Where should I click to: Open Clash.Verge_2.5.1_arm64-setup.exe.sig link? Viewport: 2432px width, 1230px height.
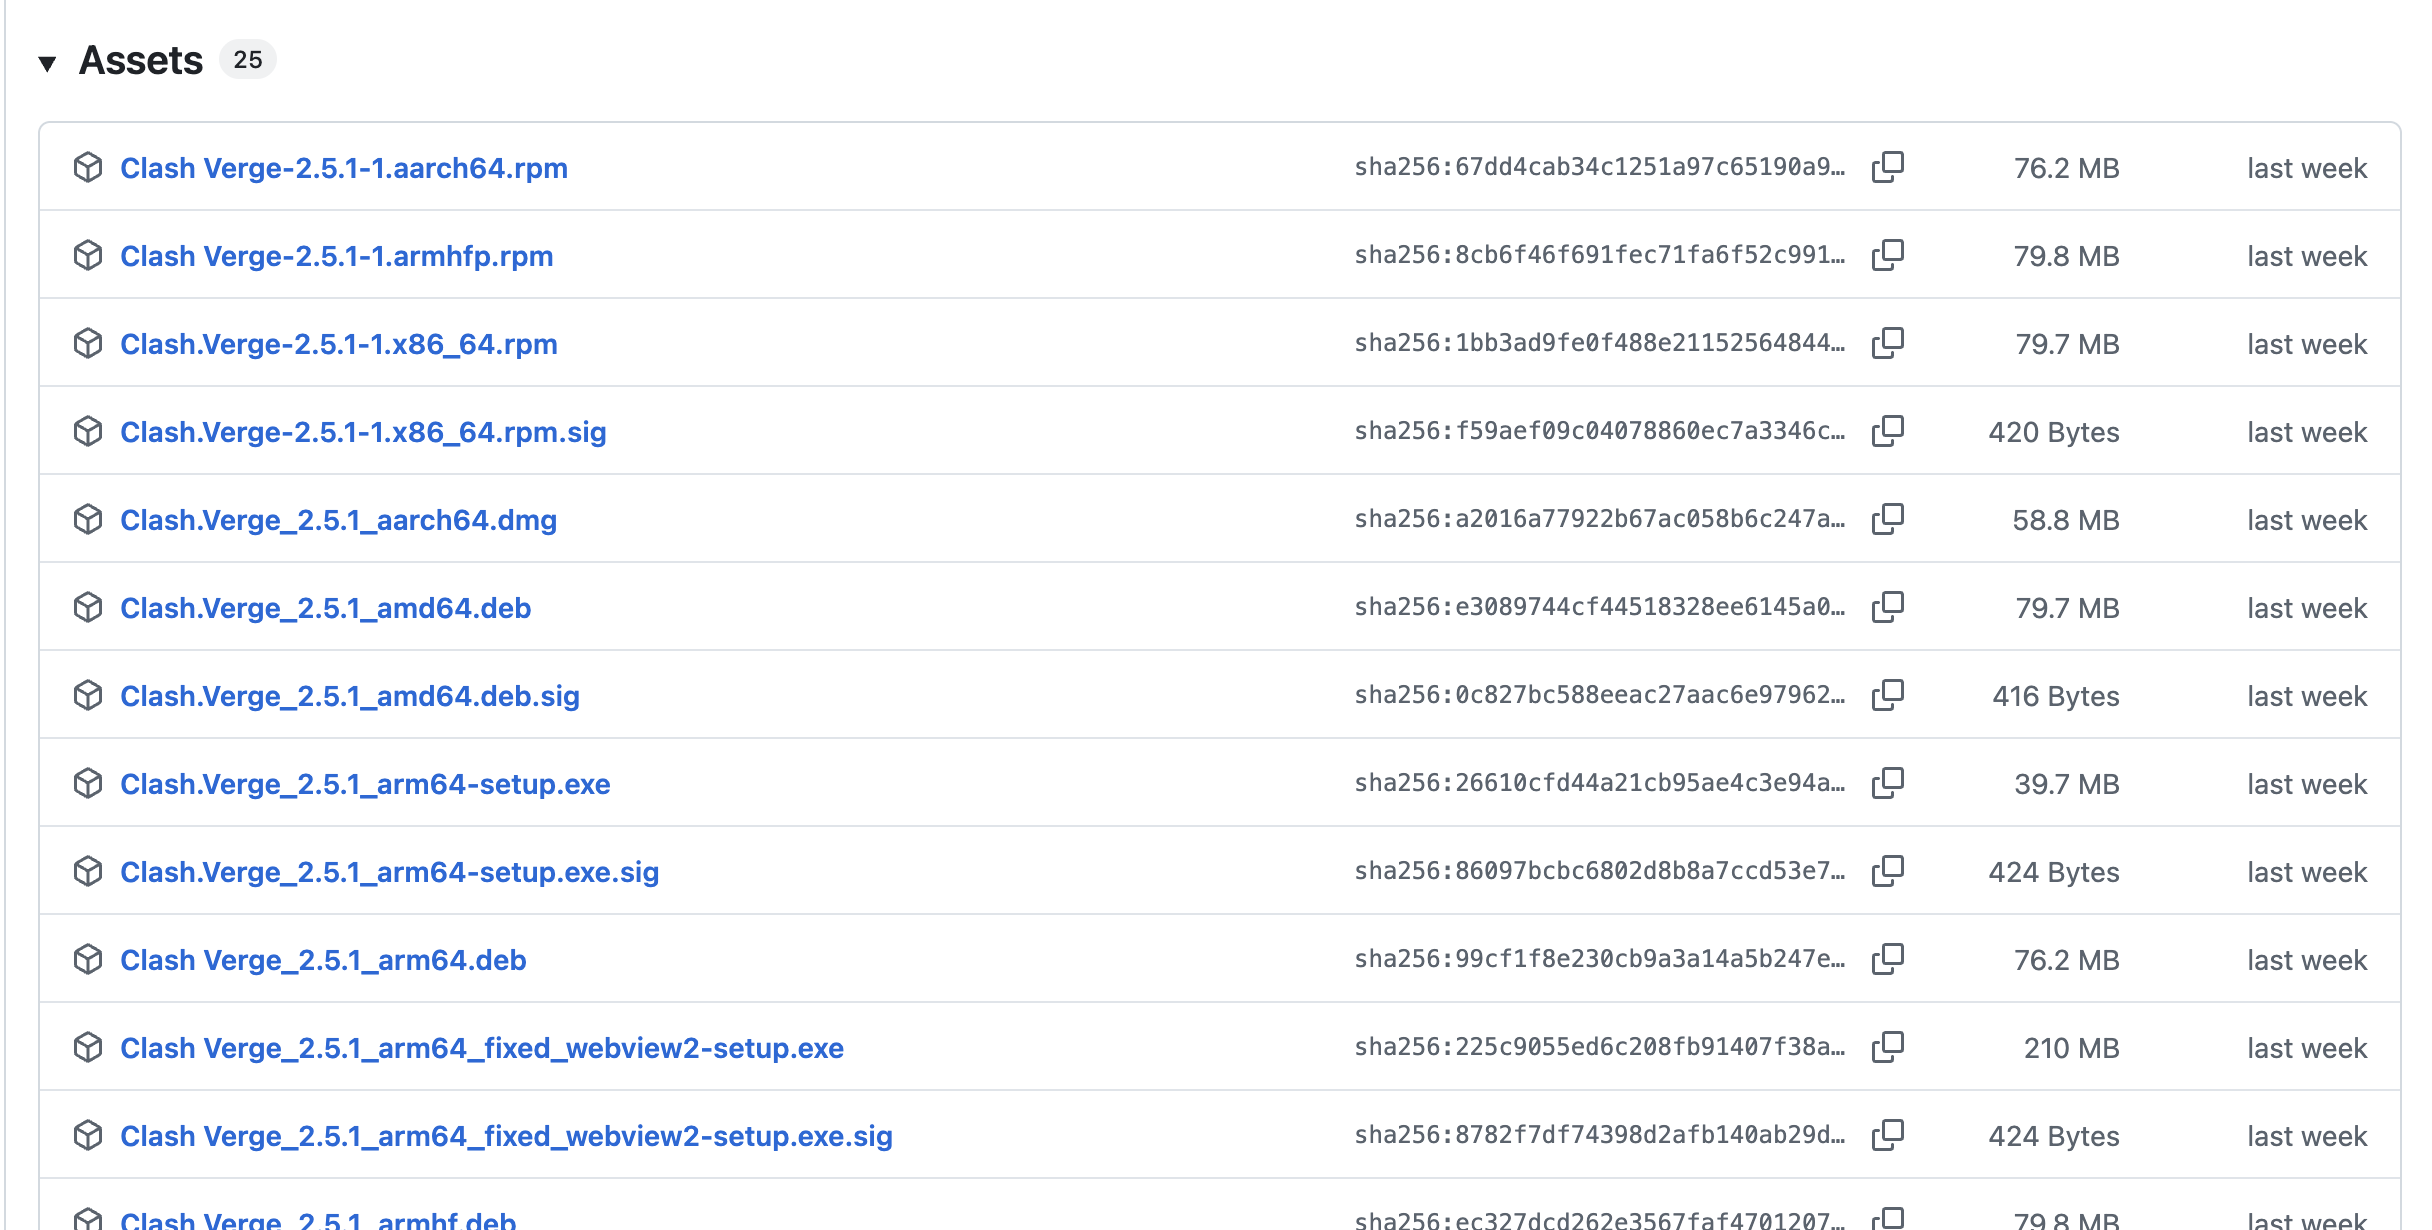pos(390,872)
